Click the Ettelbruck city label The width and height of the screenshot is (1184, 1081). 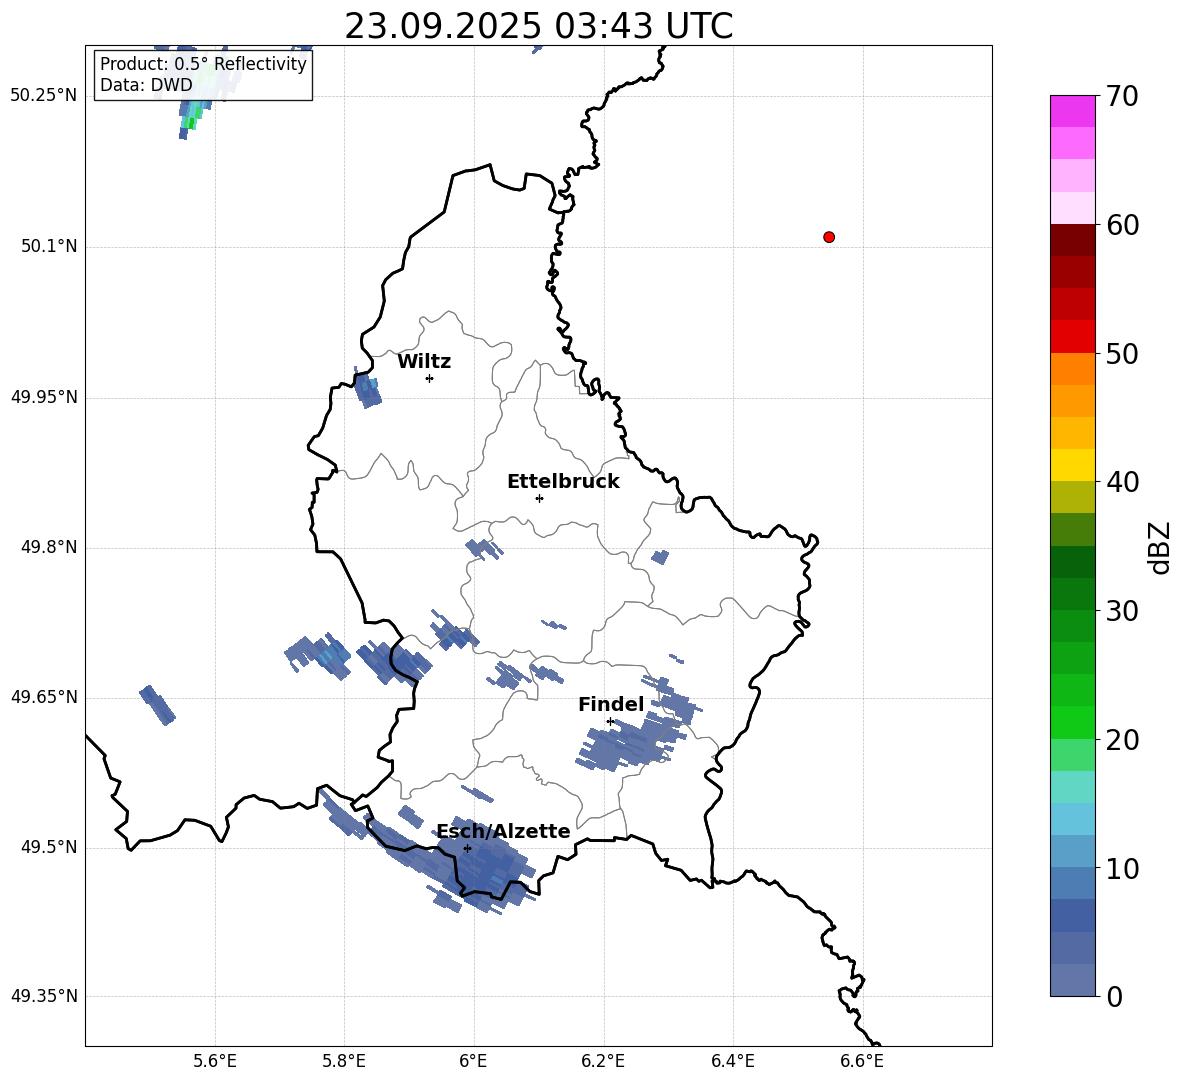[563, 482]
